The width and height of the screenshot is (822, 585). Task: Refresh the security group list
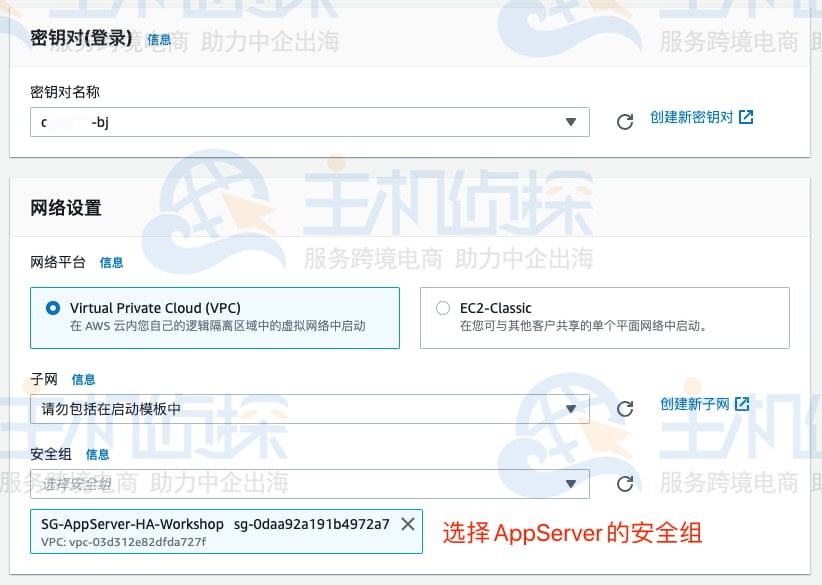tap(625, 484)
